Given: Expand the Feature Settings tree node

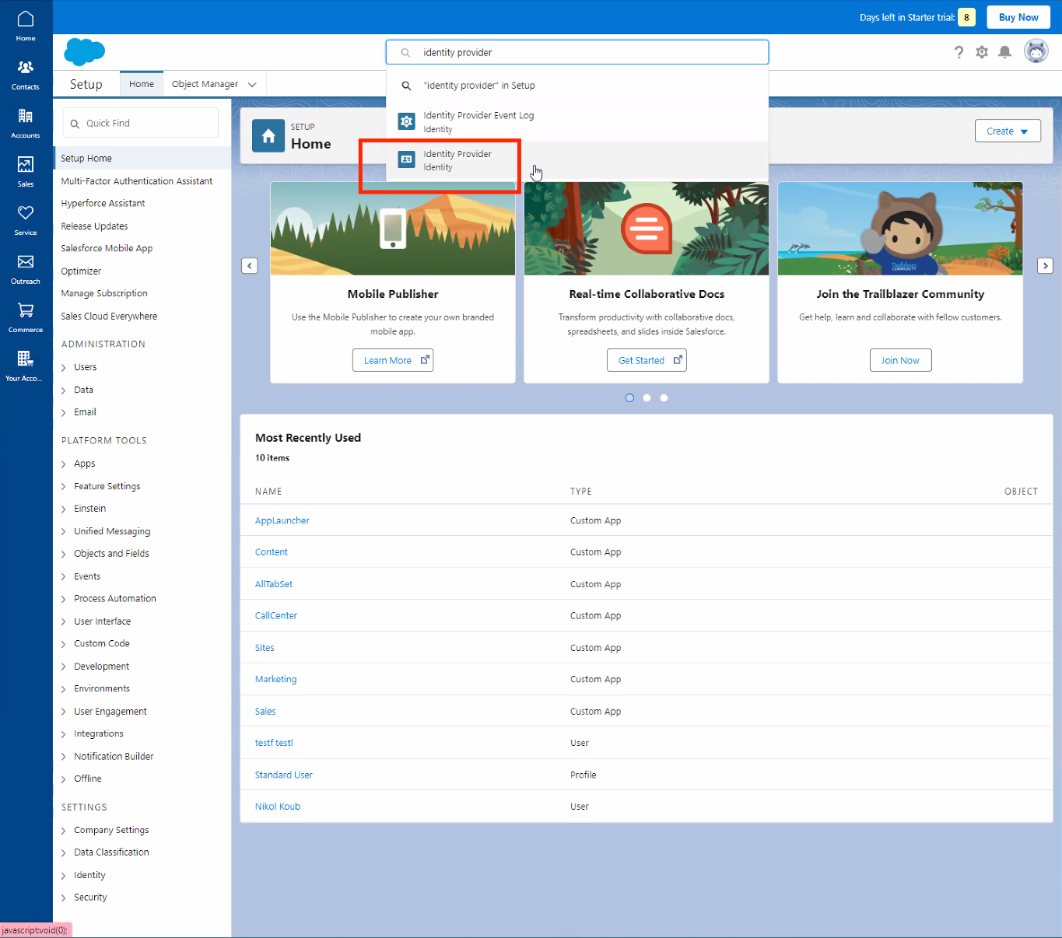Looking at the screenshot, I should (64, 486).
